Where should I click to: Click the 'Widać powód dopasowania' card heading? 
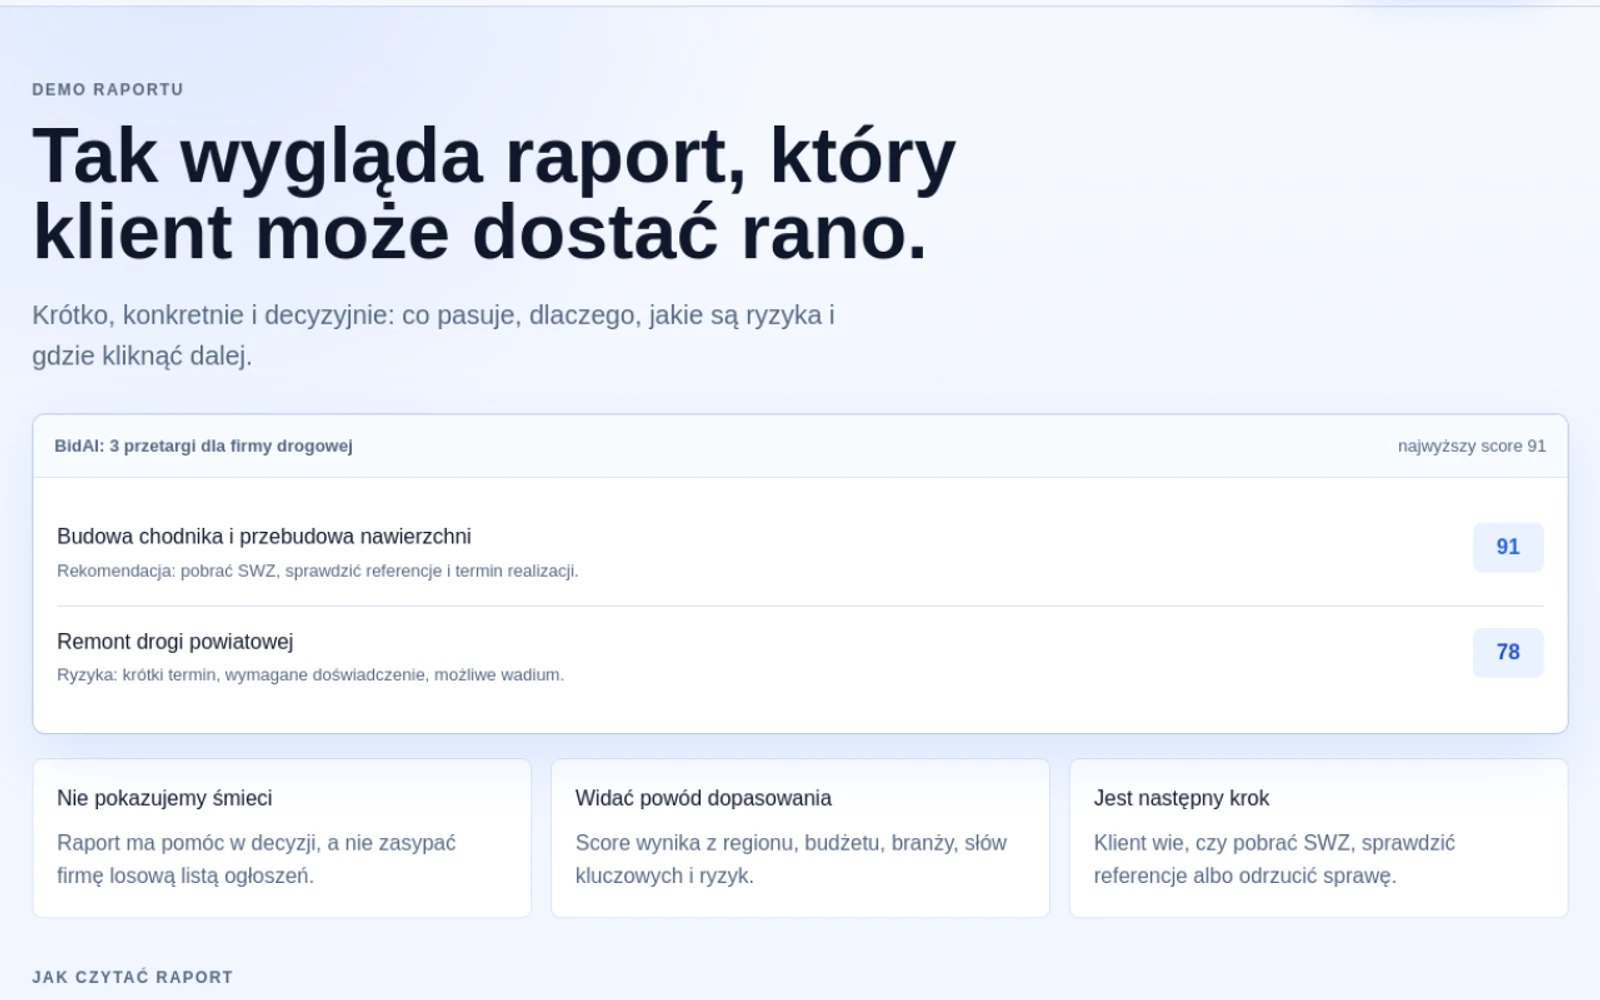[x=703, y=798]
